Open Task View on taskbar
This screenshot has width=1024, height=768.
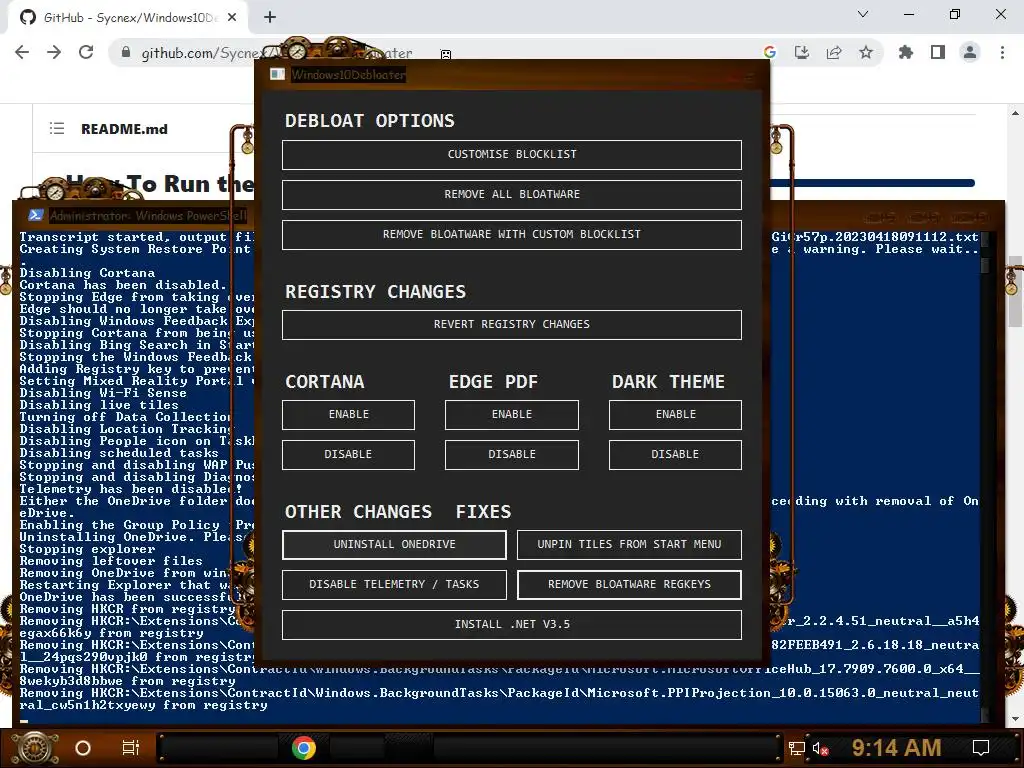coord(131,748)
